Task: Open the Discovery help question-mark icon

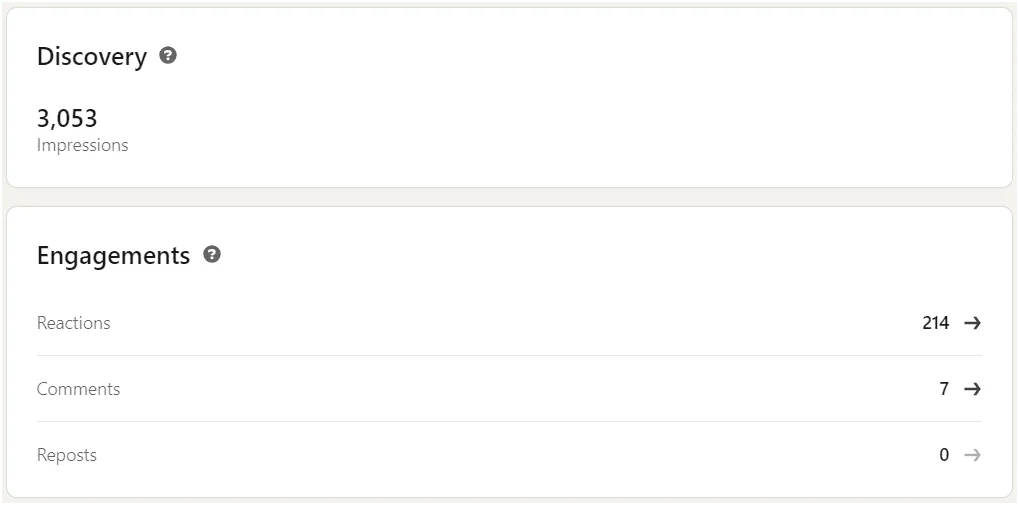Action: coord(168,56)
